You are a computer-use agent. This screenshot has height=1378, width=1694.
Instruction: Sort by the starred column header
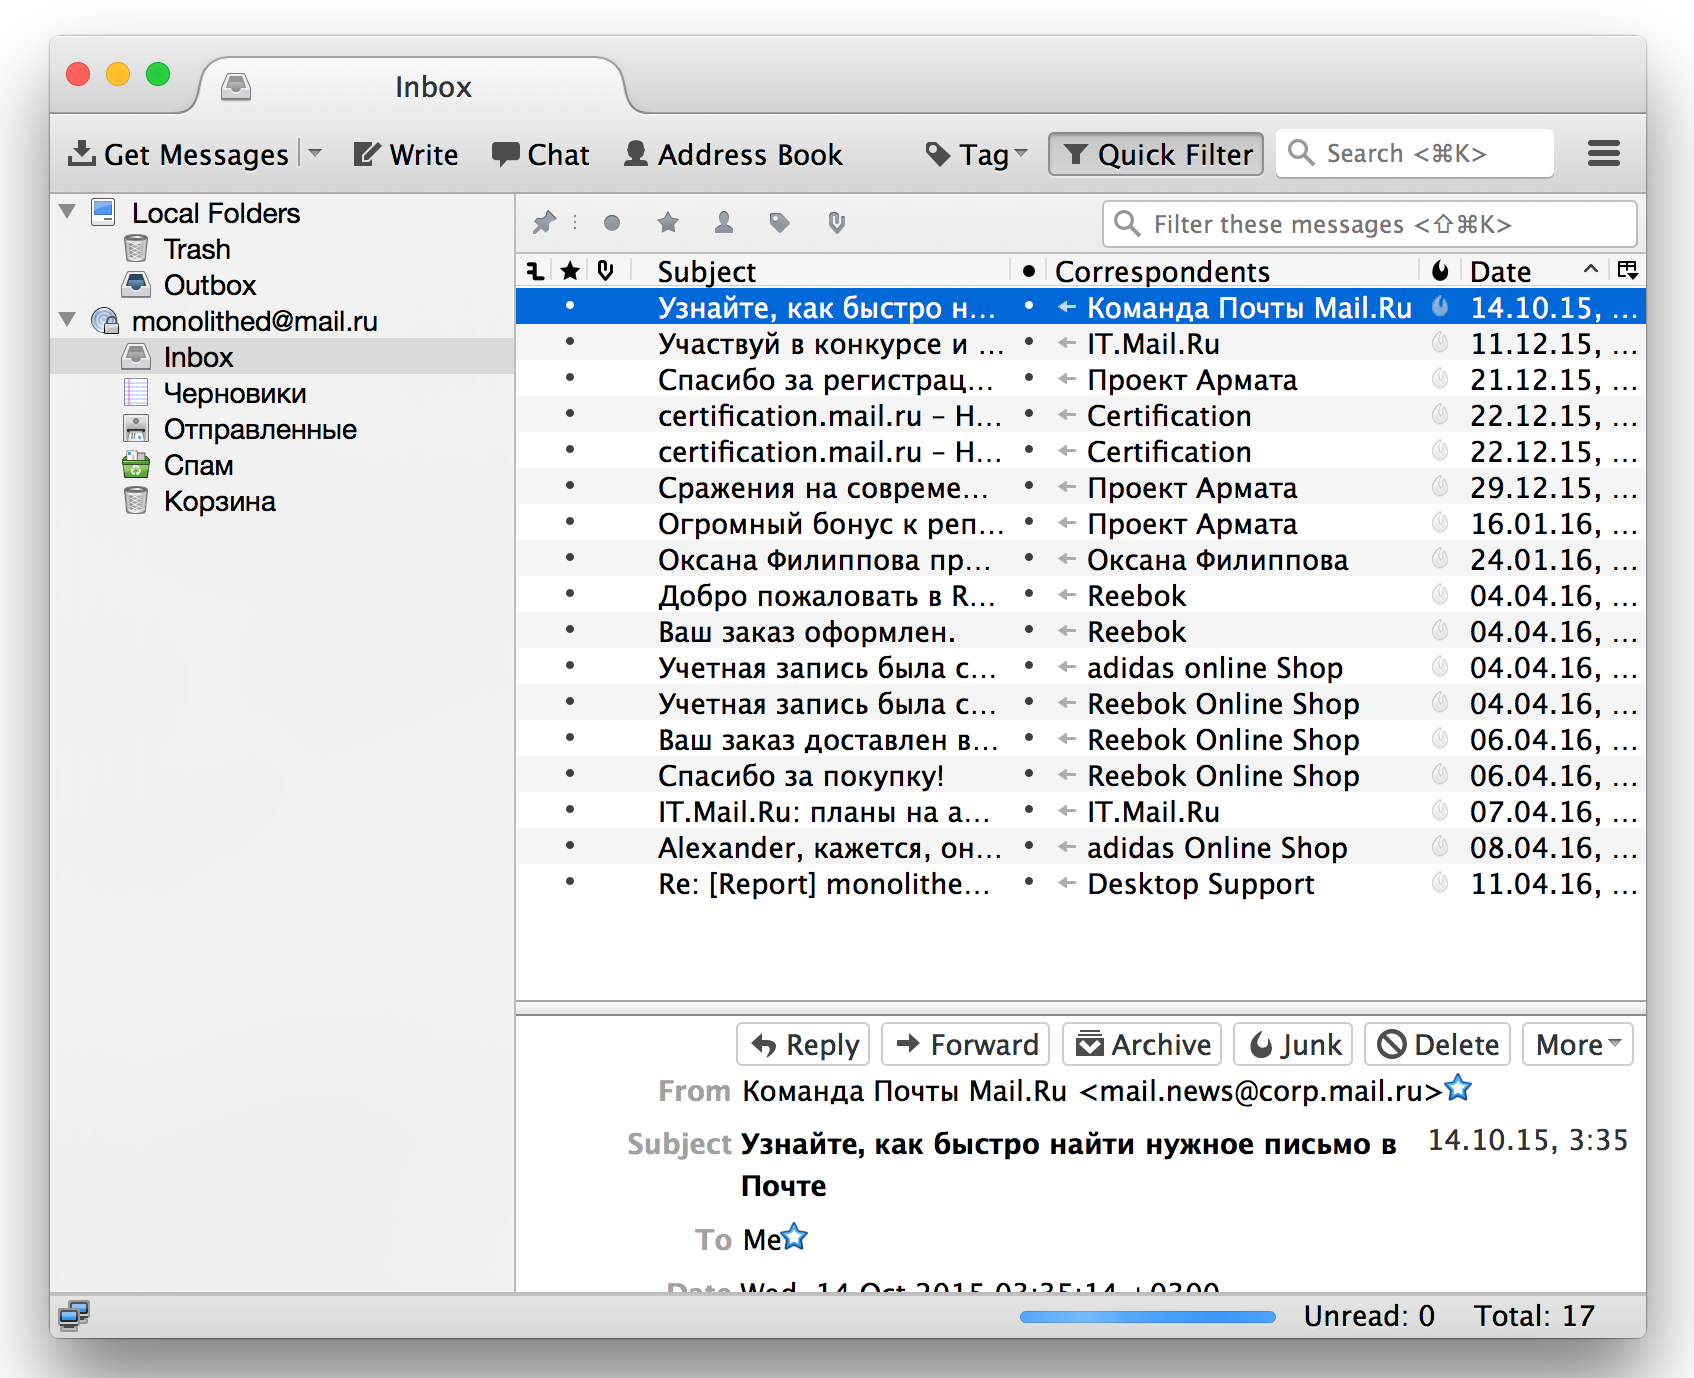click(570, 271)
